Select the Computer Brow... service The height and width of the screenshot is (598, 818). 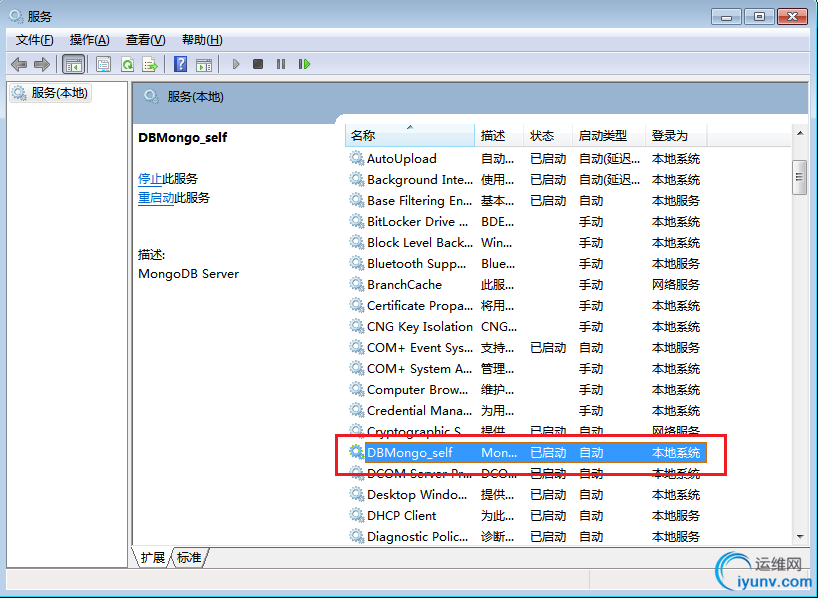tap(527, 389)
